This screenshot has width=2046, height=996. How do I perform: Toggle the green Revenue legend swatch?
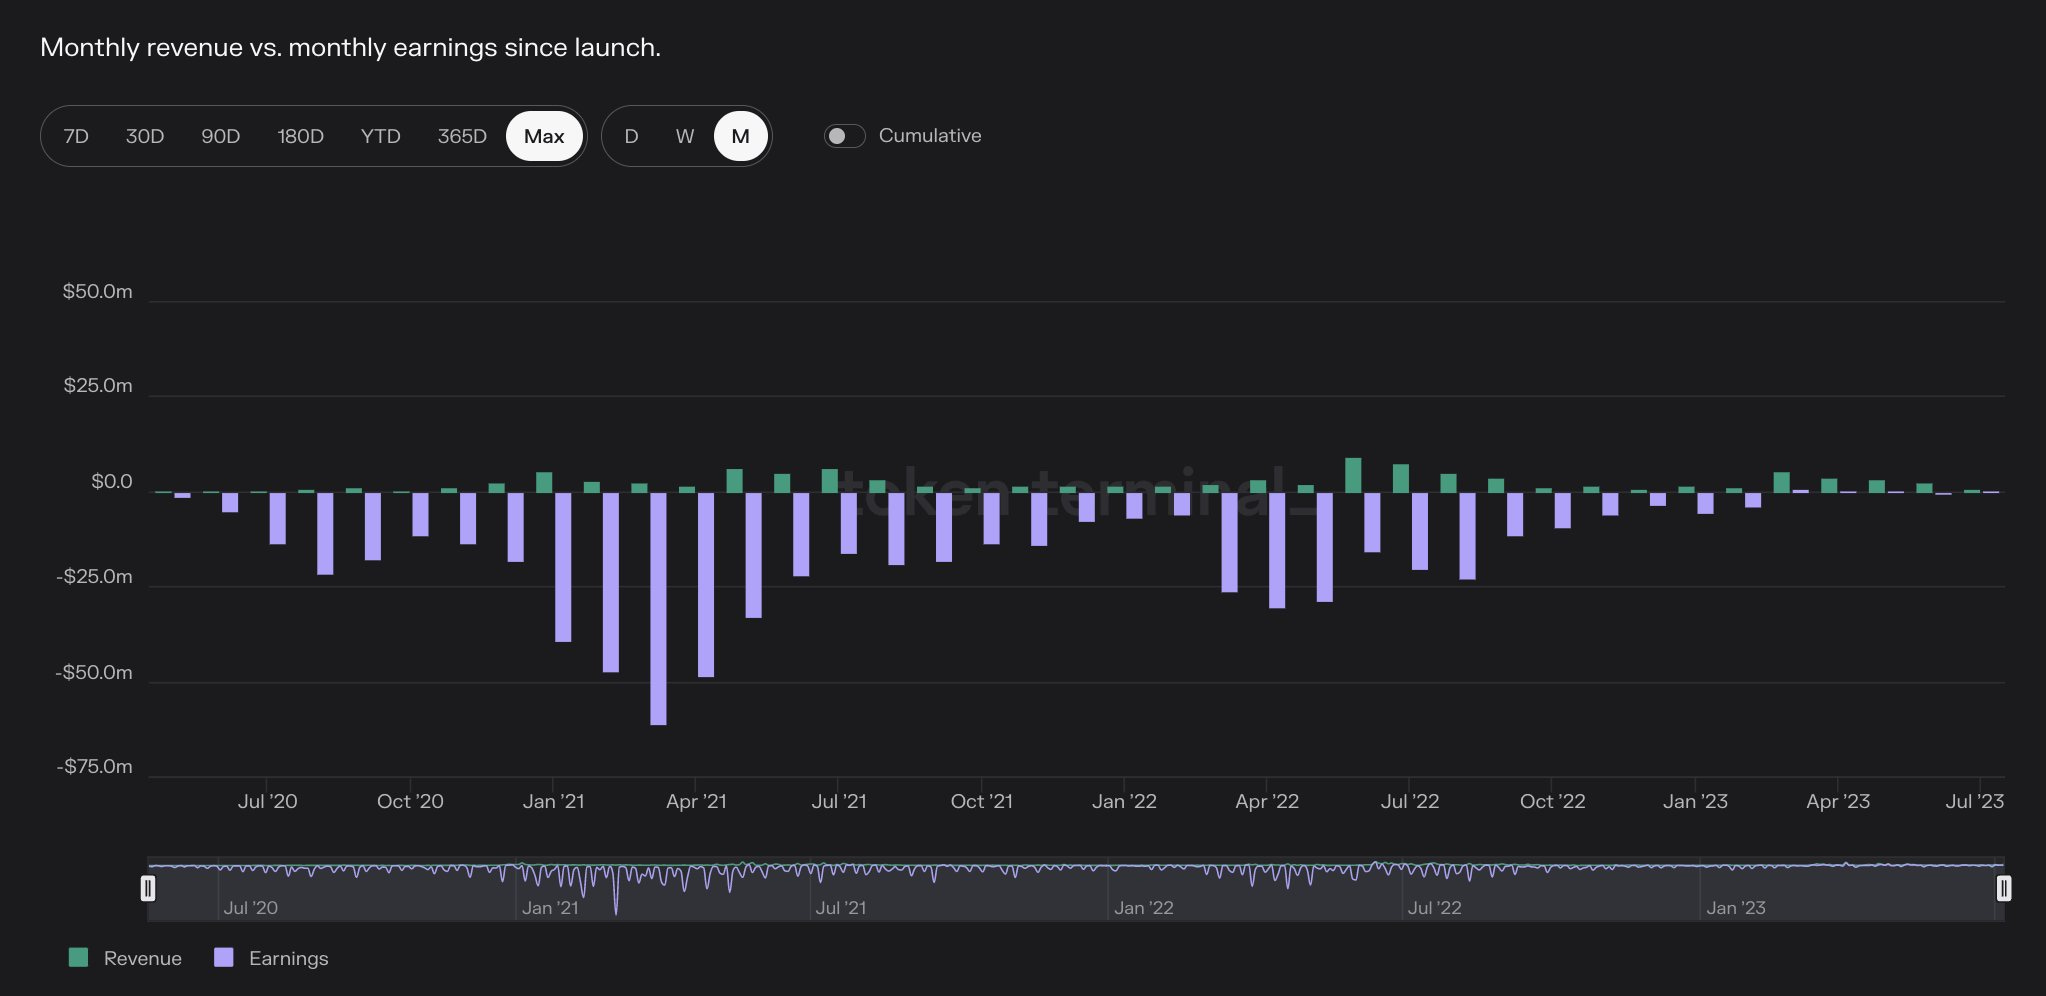pyautogui.click(x=78, y=957)
